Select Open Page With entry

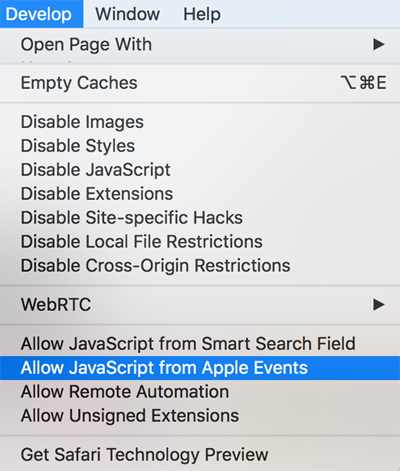click(x=200, y=44)
